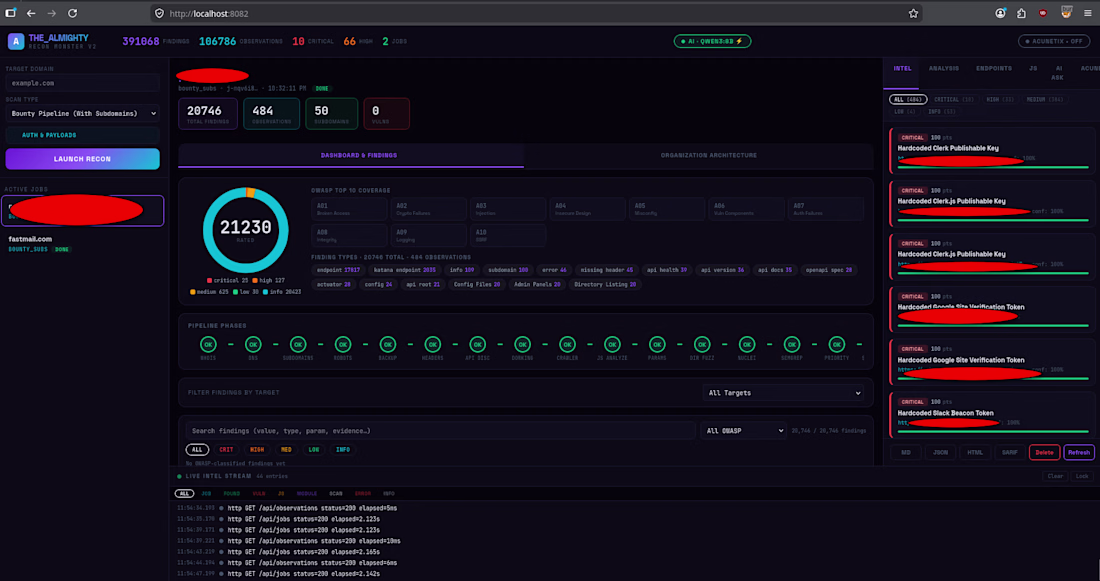Focus the Search findings input field
This screenshot has width=1100, height=581.
point(441,431)
